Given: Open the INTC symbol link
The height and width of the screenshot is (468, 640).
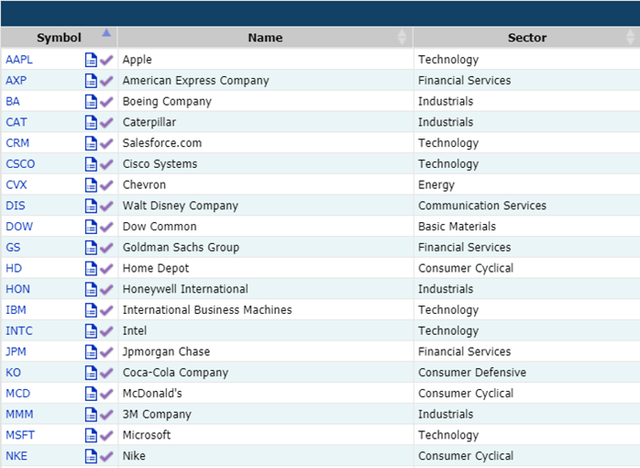Looking at the screenshot, I should click(19, 330).
